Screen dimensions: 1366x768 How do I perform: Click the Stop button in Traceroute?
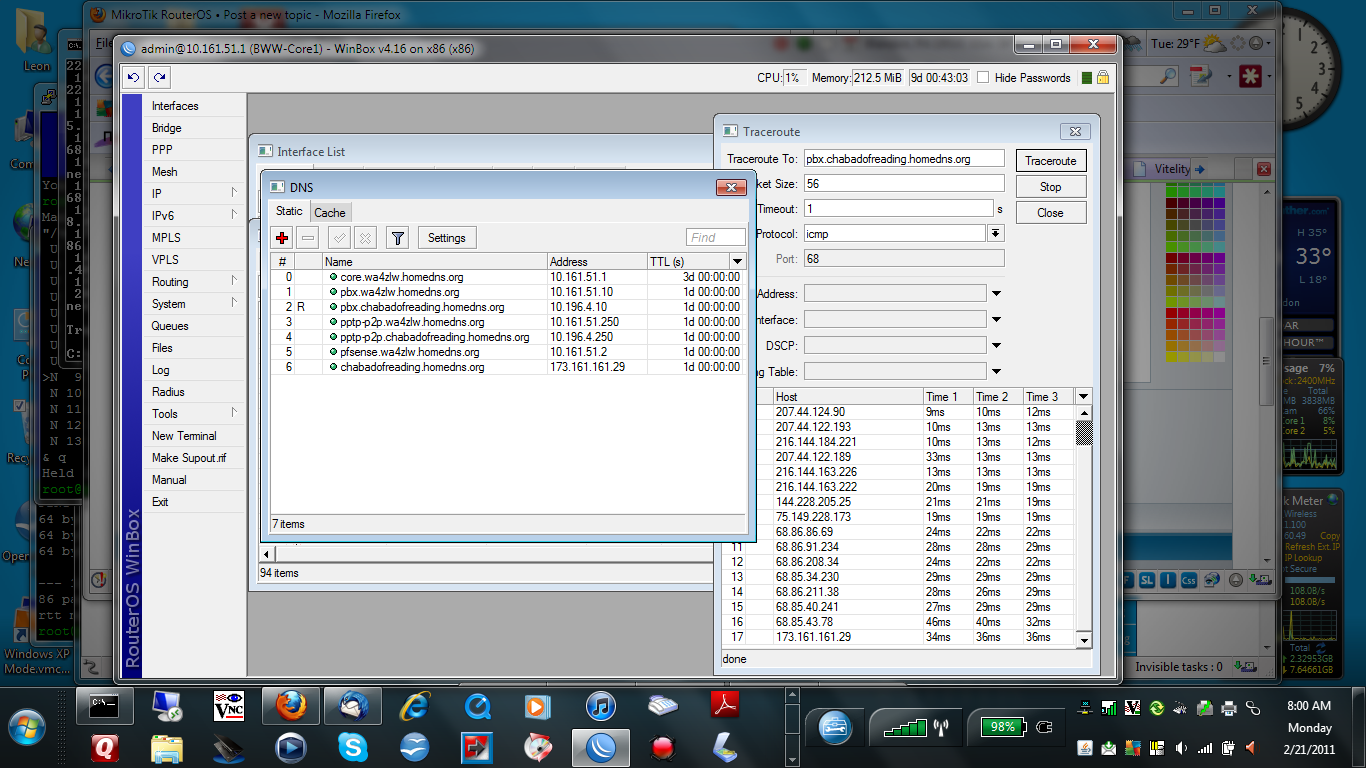1051,186
